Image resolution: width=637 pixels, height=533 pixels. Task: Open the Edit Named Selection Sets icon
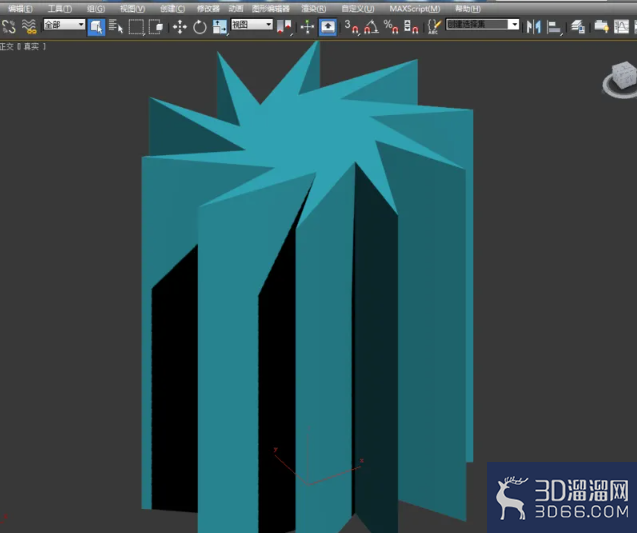434,27
